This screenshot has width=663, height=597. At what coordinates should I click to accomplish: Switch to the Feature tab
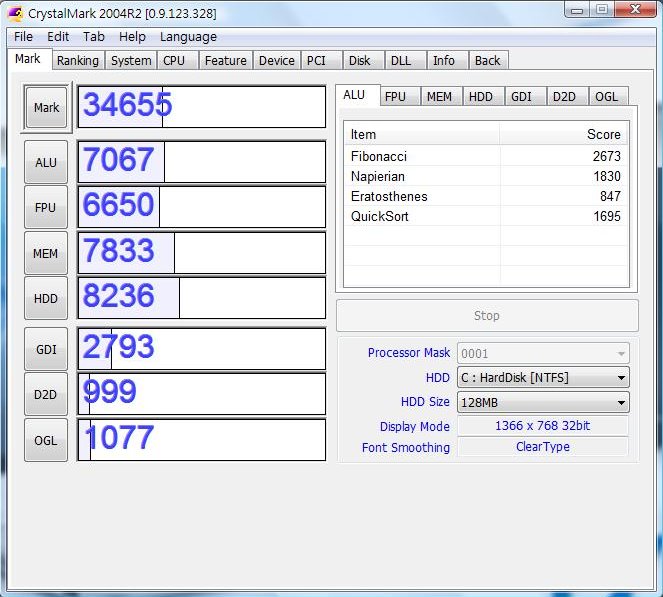coord(225,60)
